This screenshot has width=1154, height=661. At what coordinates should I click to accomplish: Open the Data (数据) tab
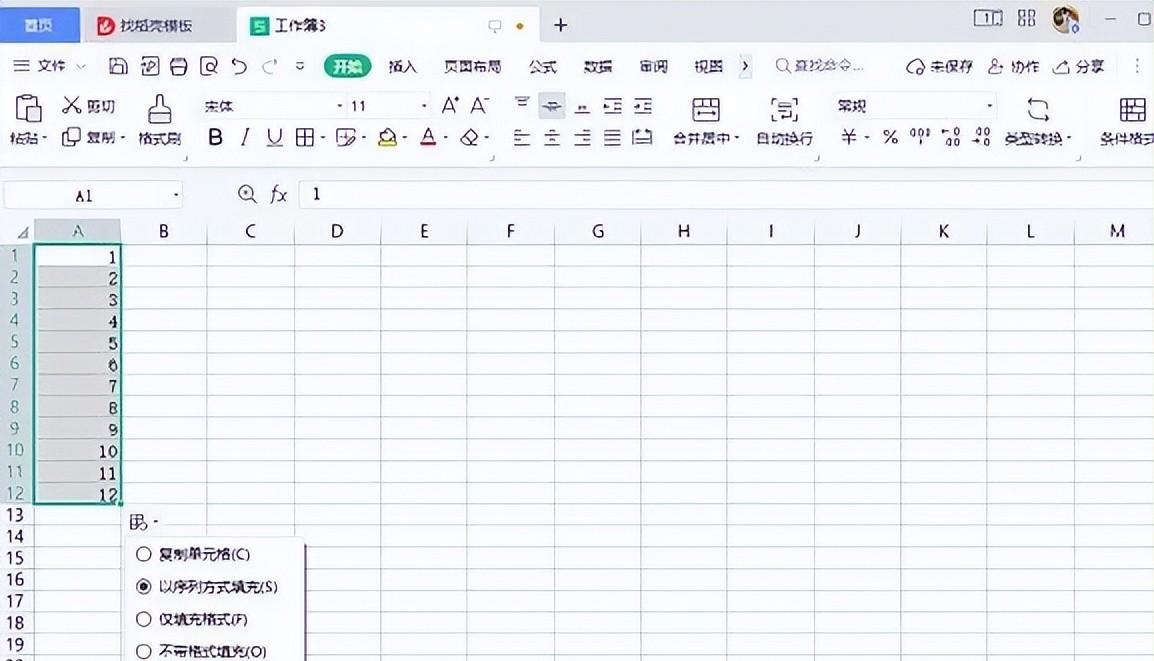[598, 66]
